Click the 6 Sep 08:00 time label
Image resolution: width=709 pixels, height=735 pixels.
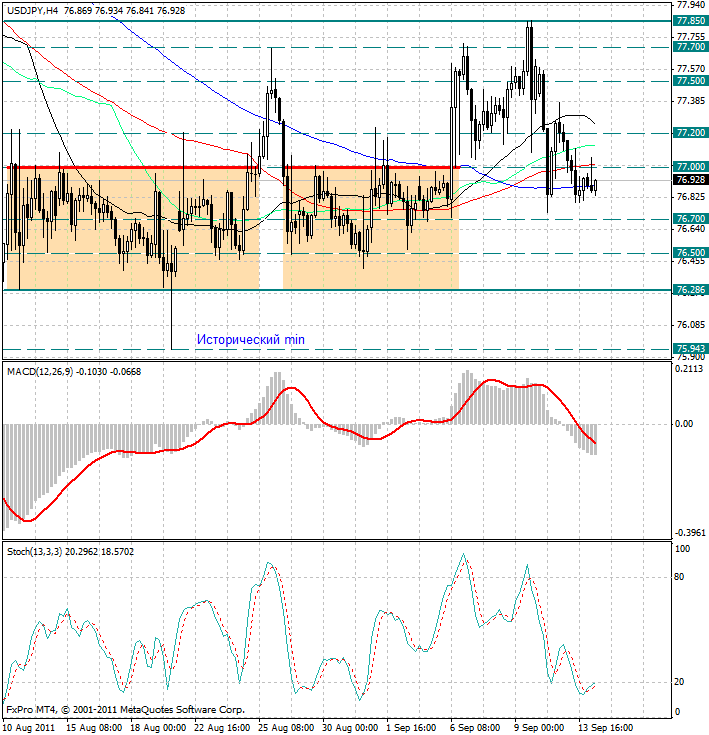(x=475, y=728)
